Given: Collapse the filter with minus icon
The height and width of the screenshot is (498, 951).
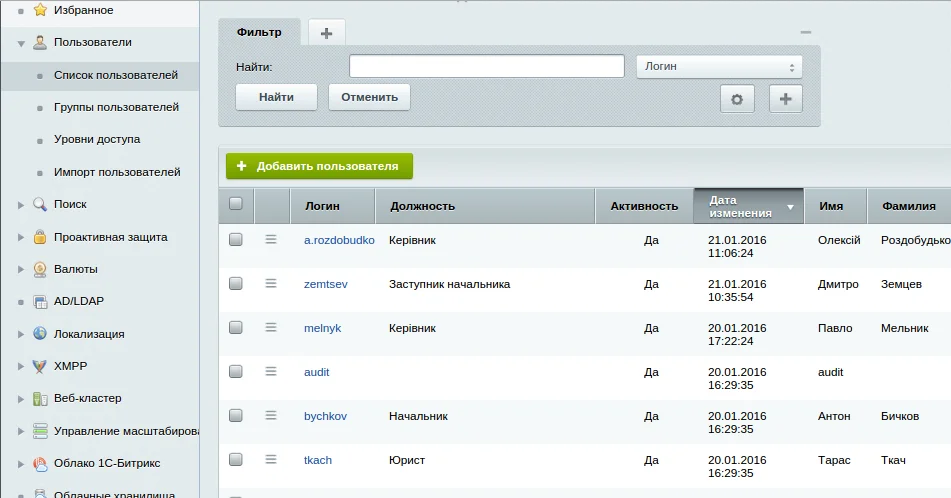Looking at the screenshot, I should (806, 32).
